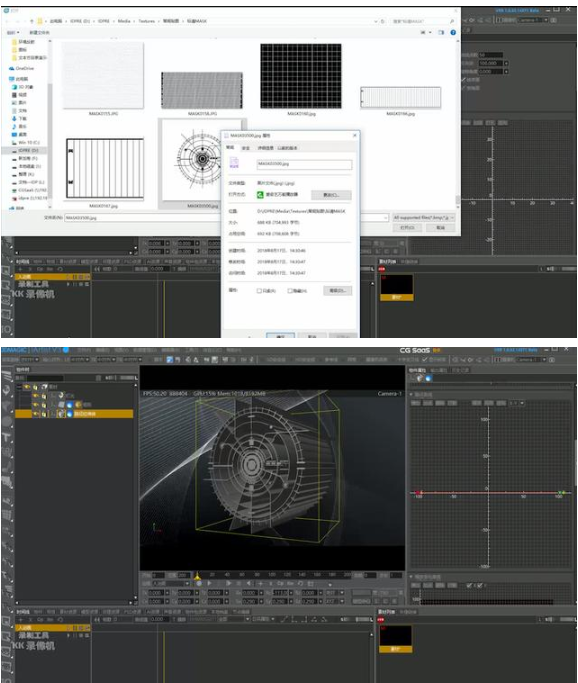Click blue sphere icon in right property panel
The width and height of the screenshot is (578, 683).
[428, 378]
